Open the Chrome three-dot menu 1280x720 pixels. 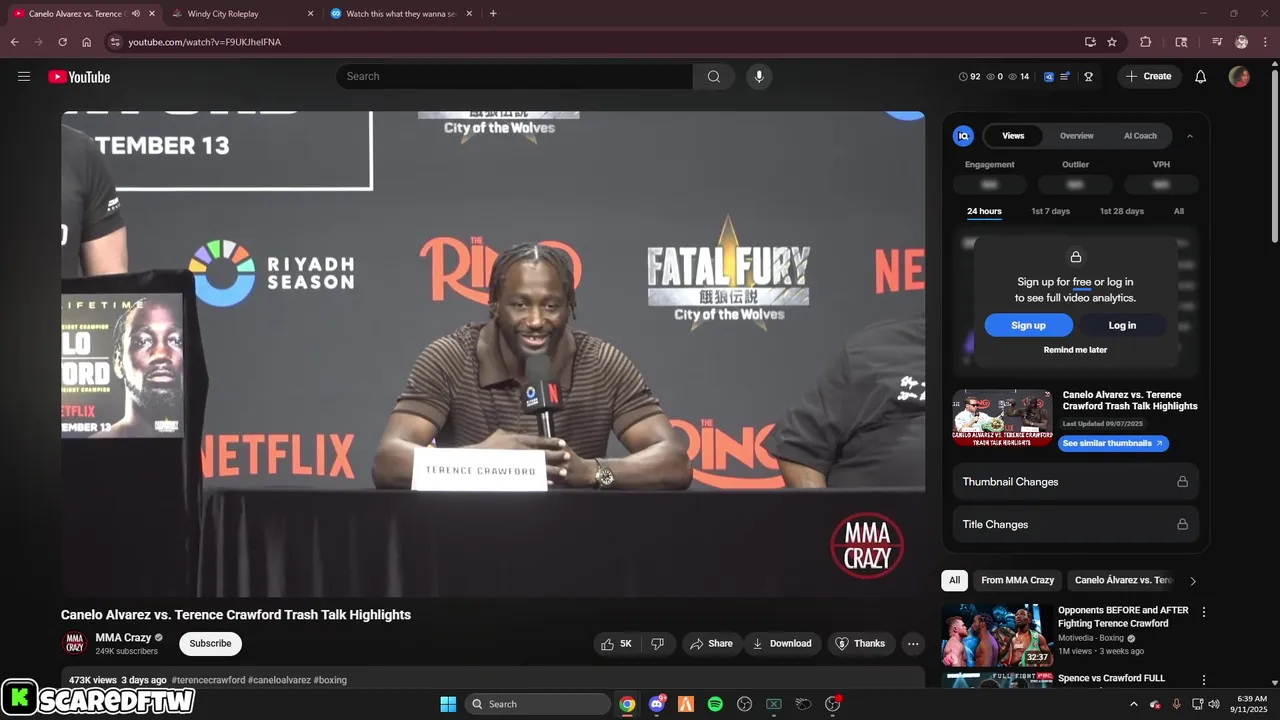click(x=1265, y=42)
